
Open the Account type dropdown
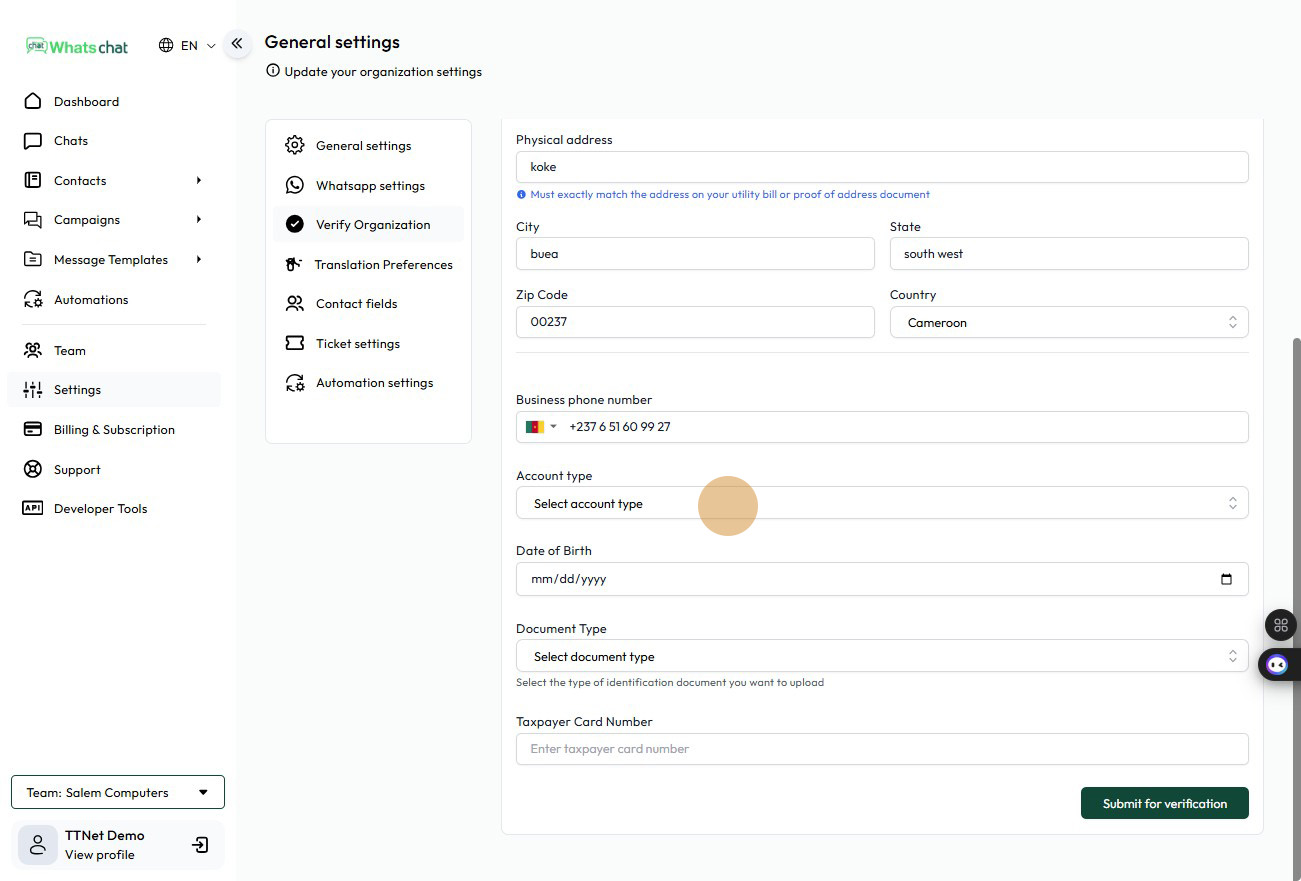(881, 503)
